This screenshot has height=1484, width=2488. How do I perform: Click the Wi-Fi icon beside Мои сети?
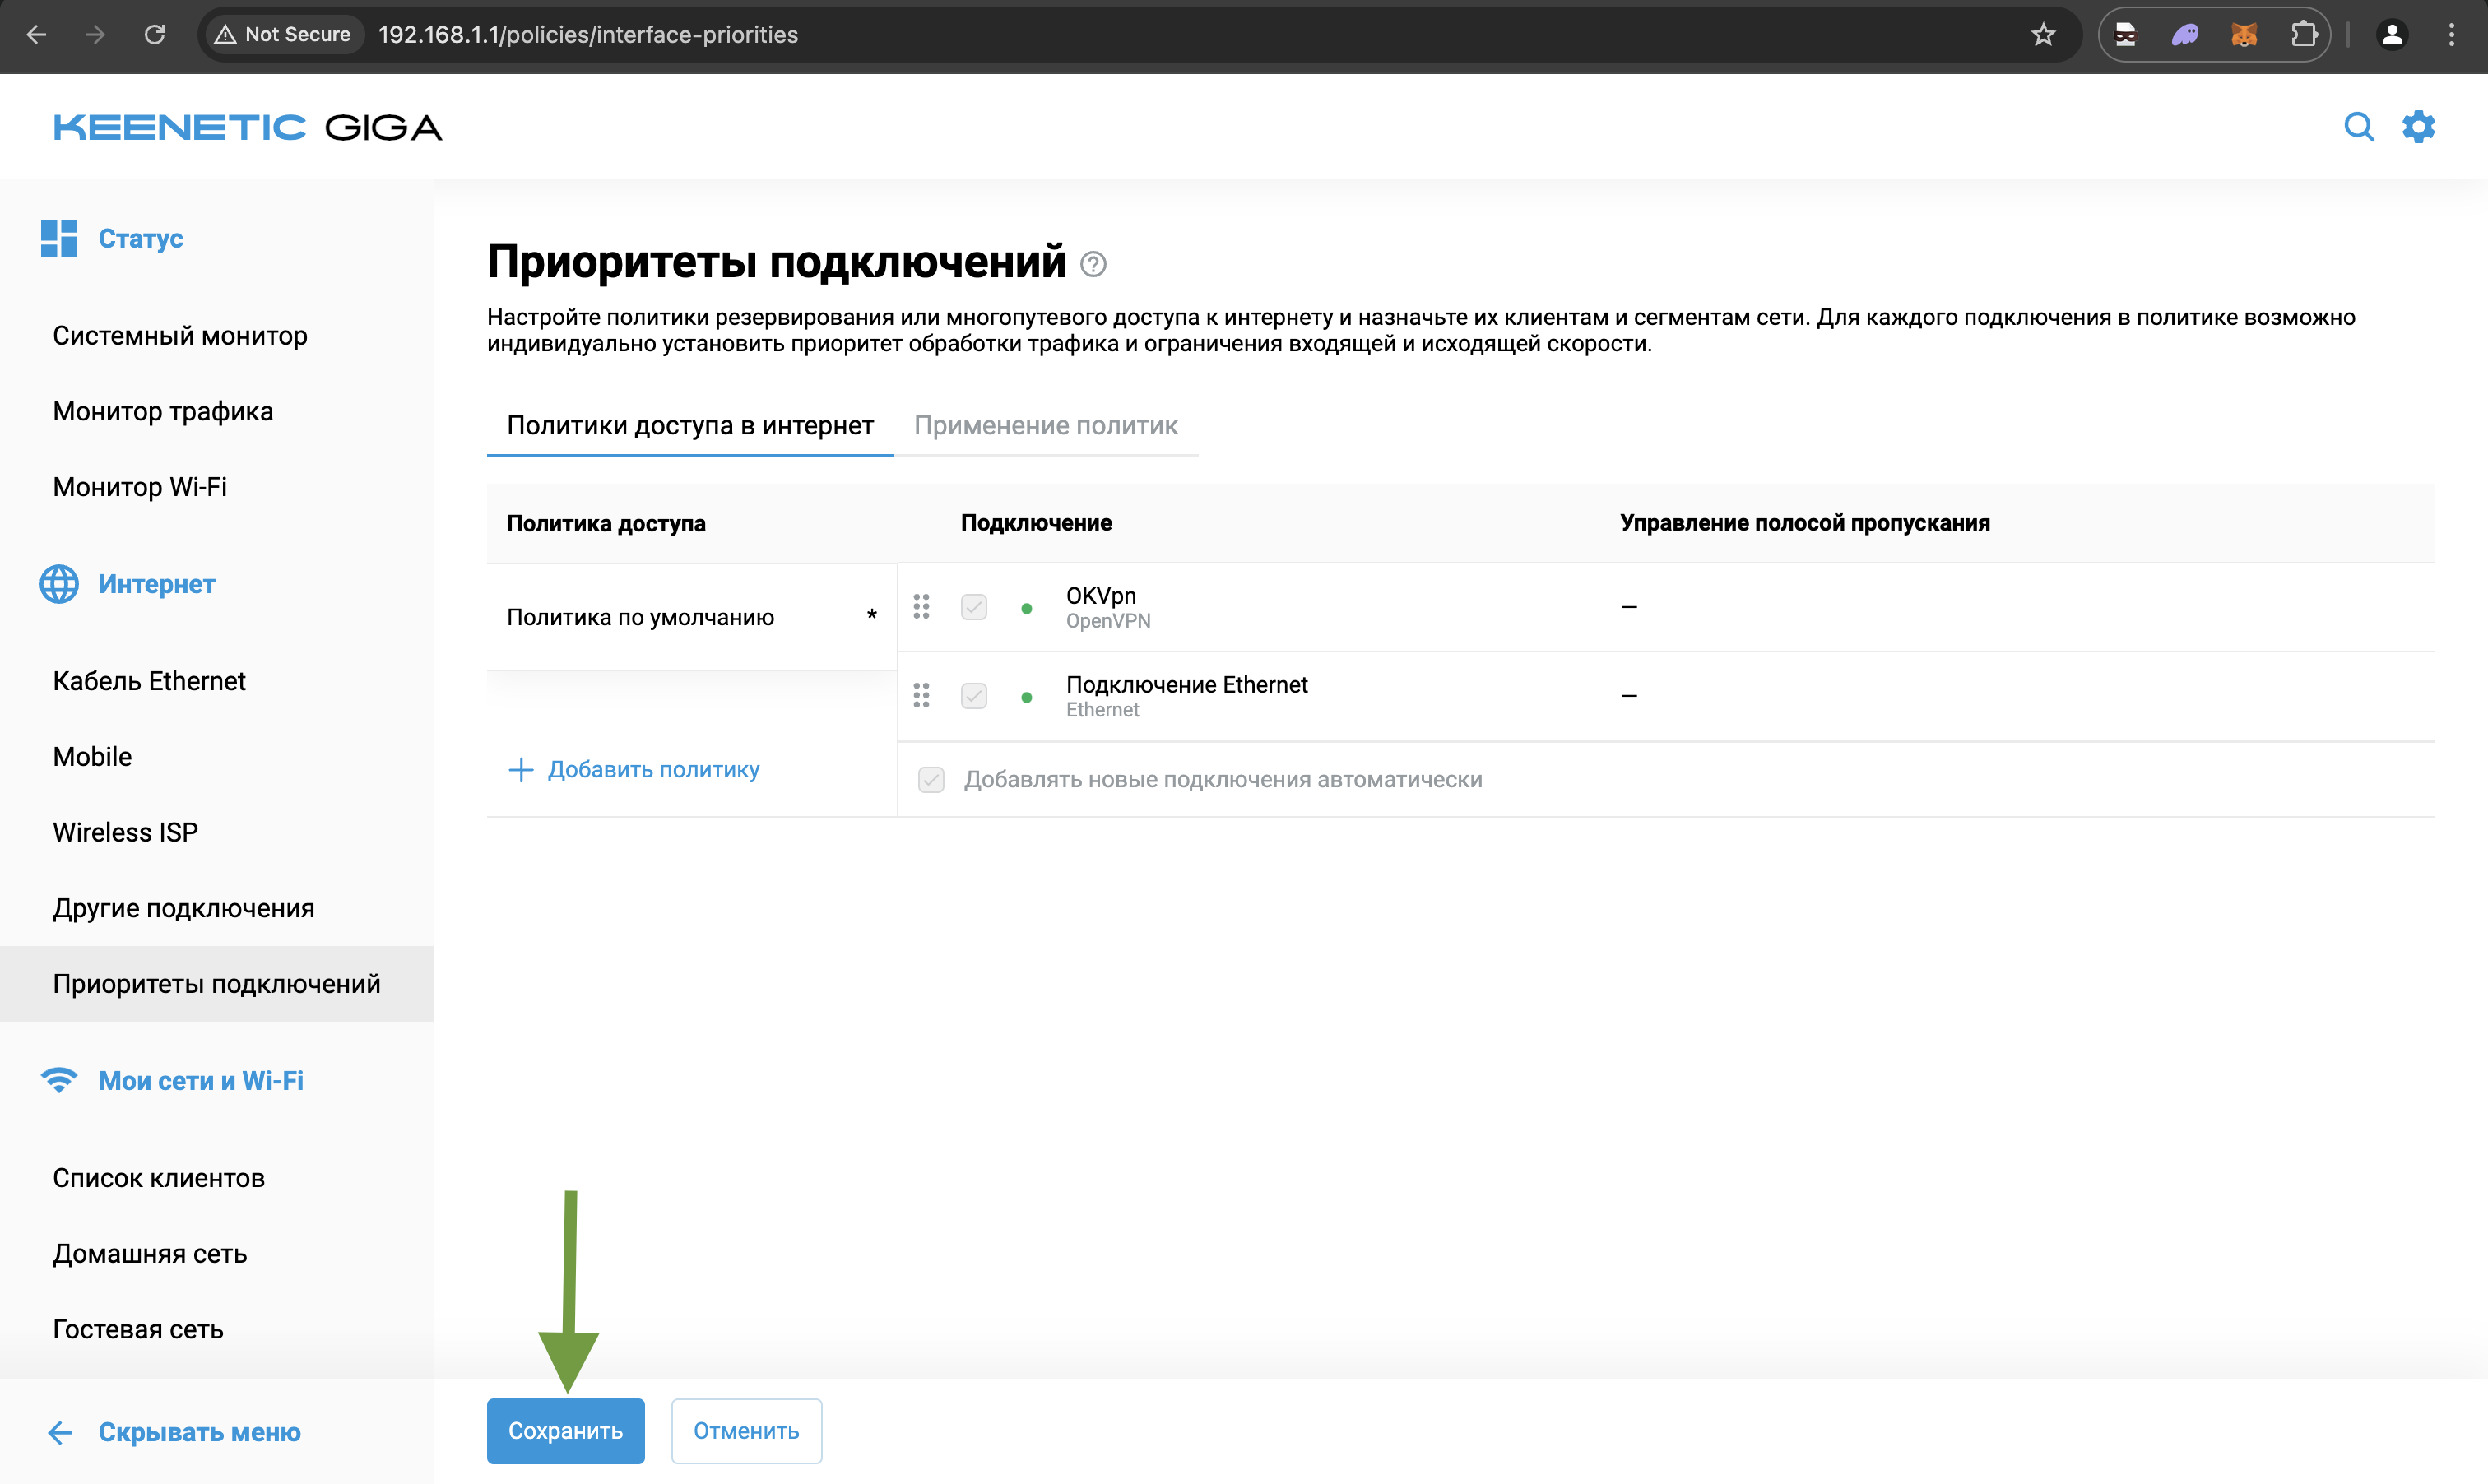pyautogui.click(x=59, y=1080)
